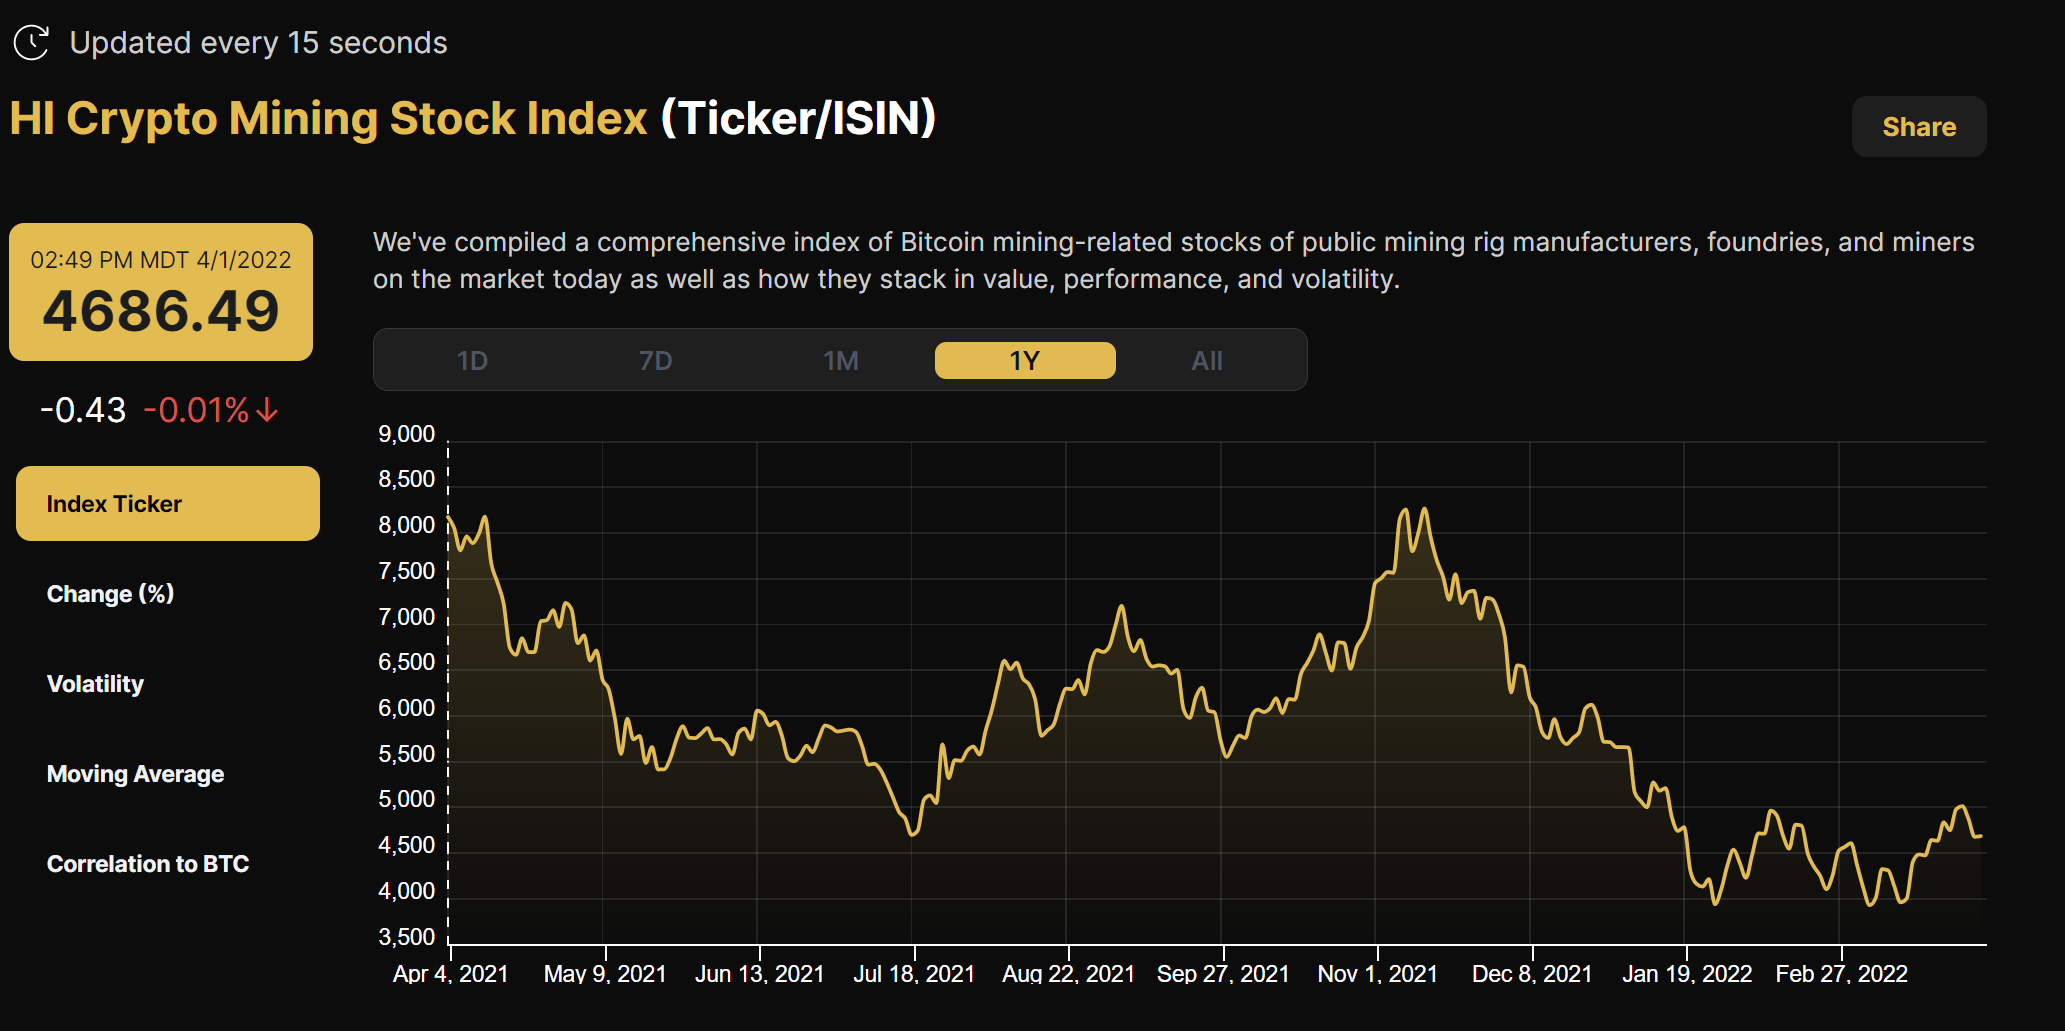Image resolution: width=2065 pixels, height=1031 pixels.
Task: Click the Jul 18, 2021 axis label
Action: tap(914, 974)
